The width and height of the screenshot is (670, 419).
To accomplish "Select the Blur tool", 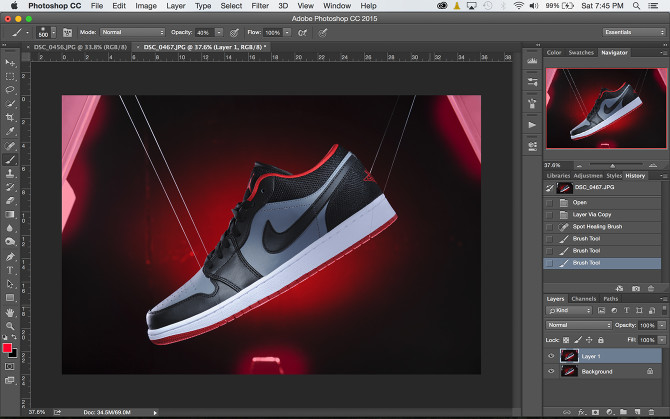I will [10, 228].
